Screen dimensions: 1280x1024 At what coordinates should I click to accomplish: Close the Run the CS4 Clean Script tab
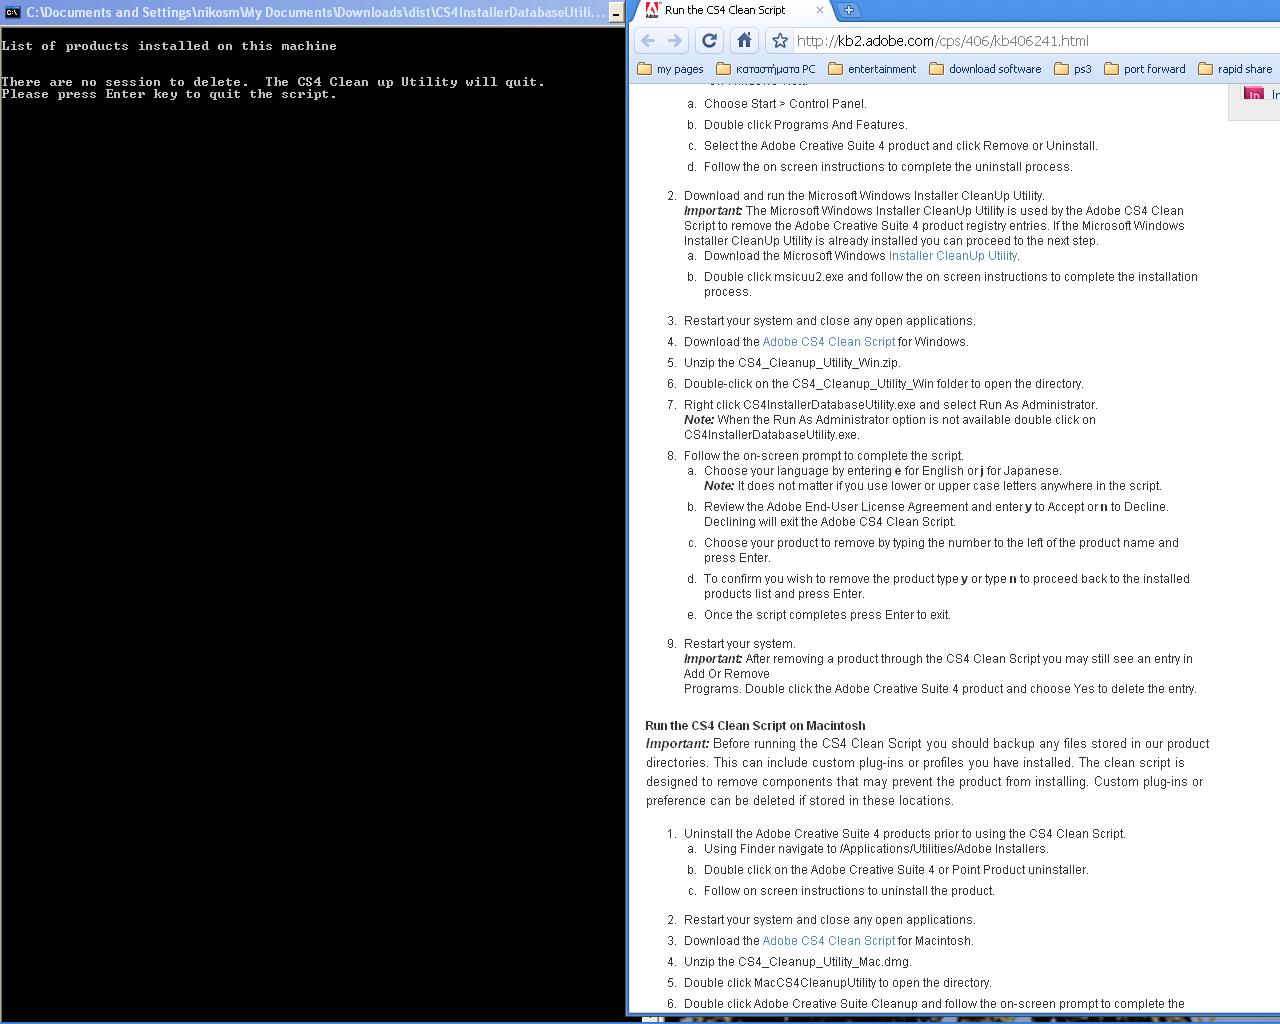click(x=820, y=10)
